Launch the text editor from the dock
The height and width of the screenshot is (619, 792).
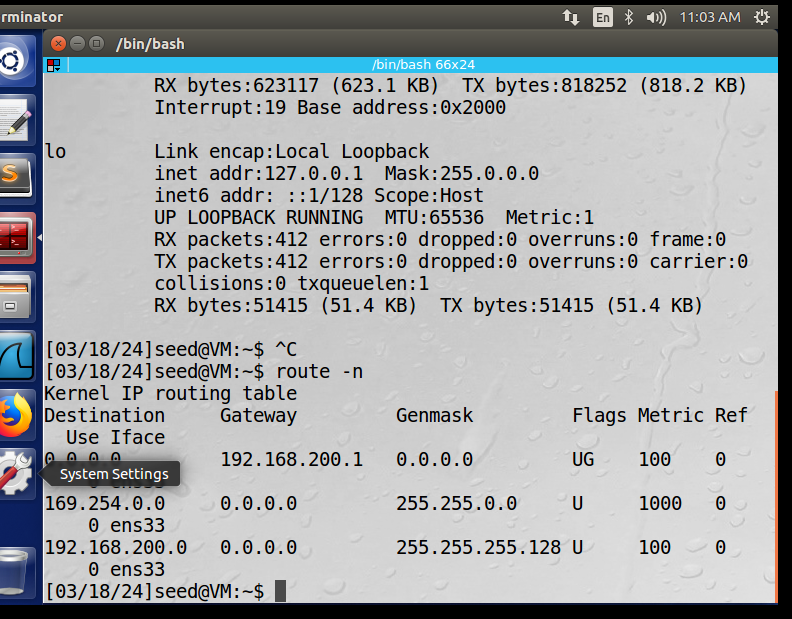[16, 119]
